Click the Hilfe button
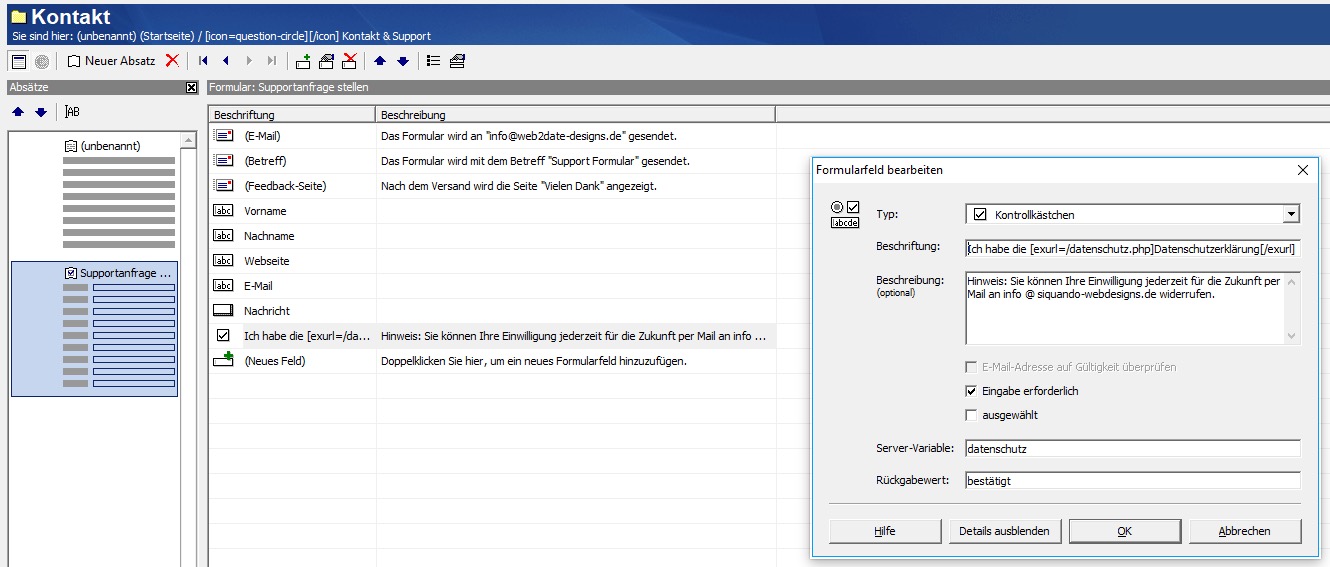 (x=885, y=531)
